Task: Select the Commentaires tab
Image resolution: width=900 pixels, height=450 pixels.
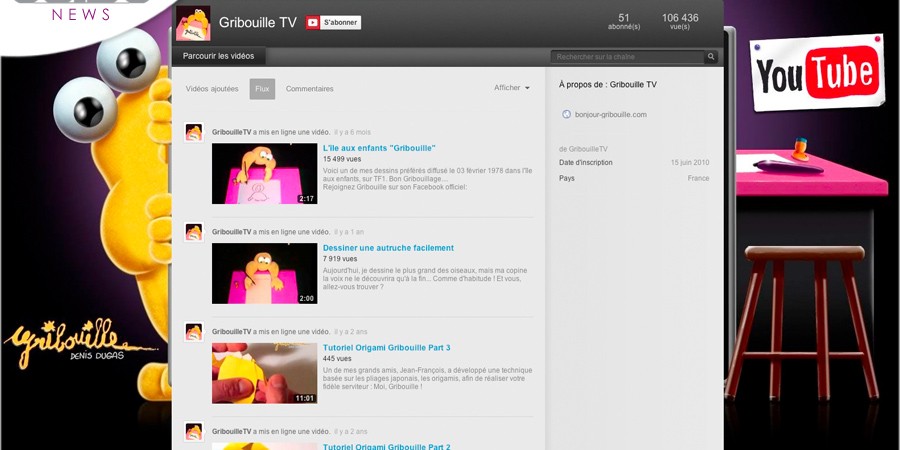Action: 309,89
